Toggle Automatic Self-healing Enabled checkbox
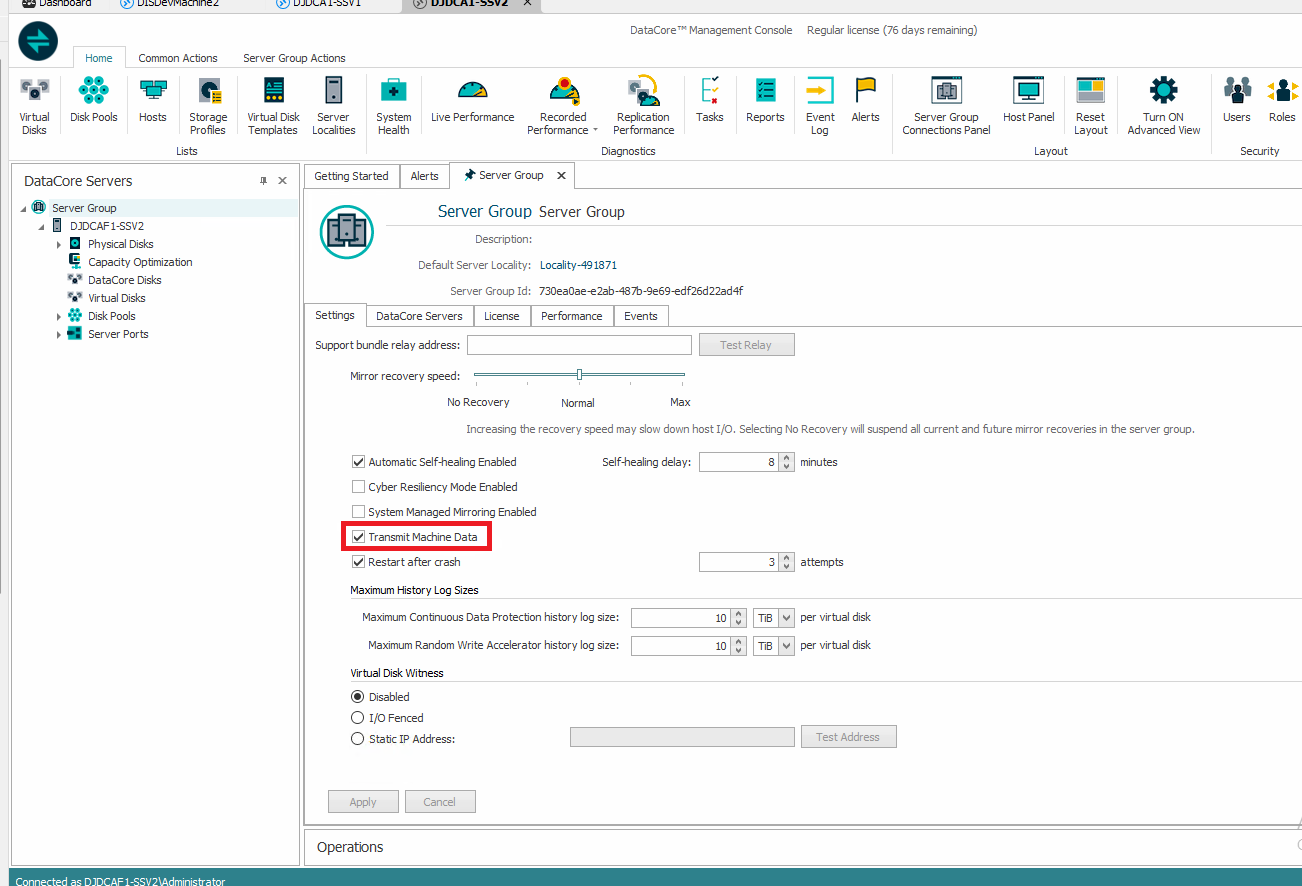This screenshot has width=1302, height=886. [x=359, y=462]
